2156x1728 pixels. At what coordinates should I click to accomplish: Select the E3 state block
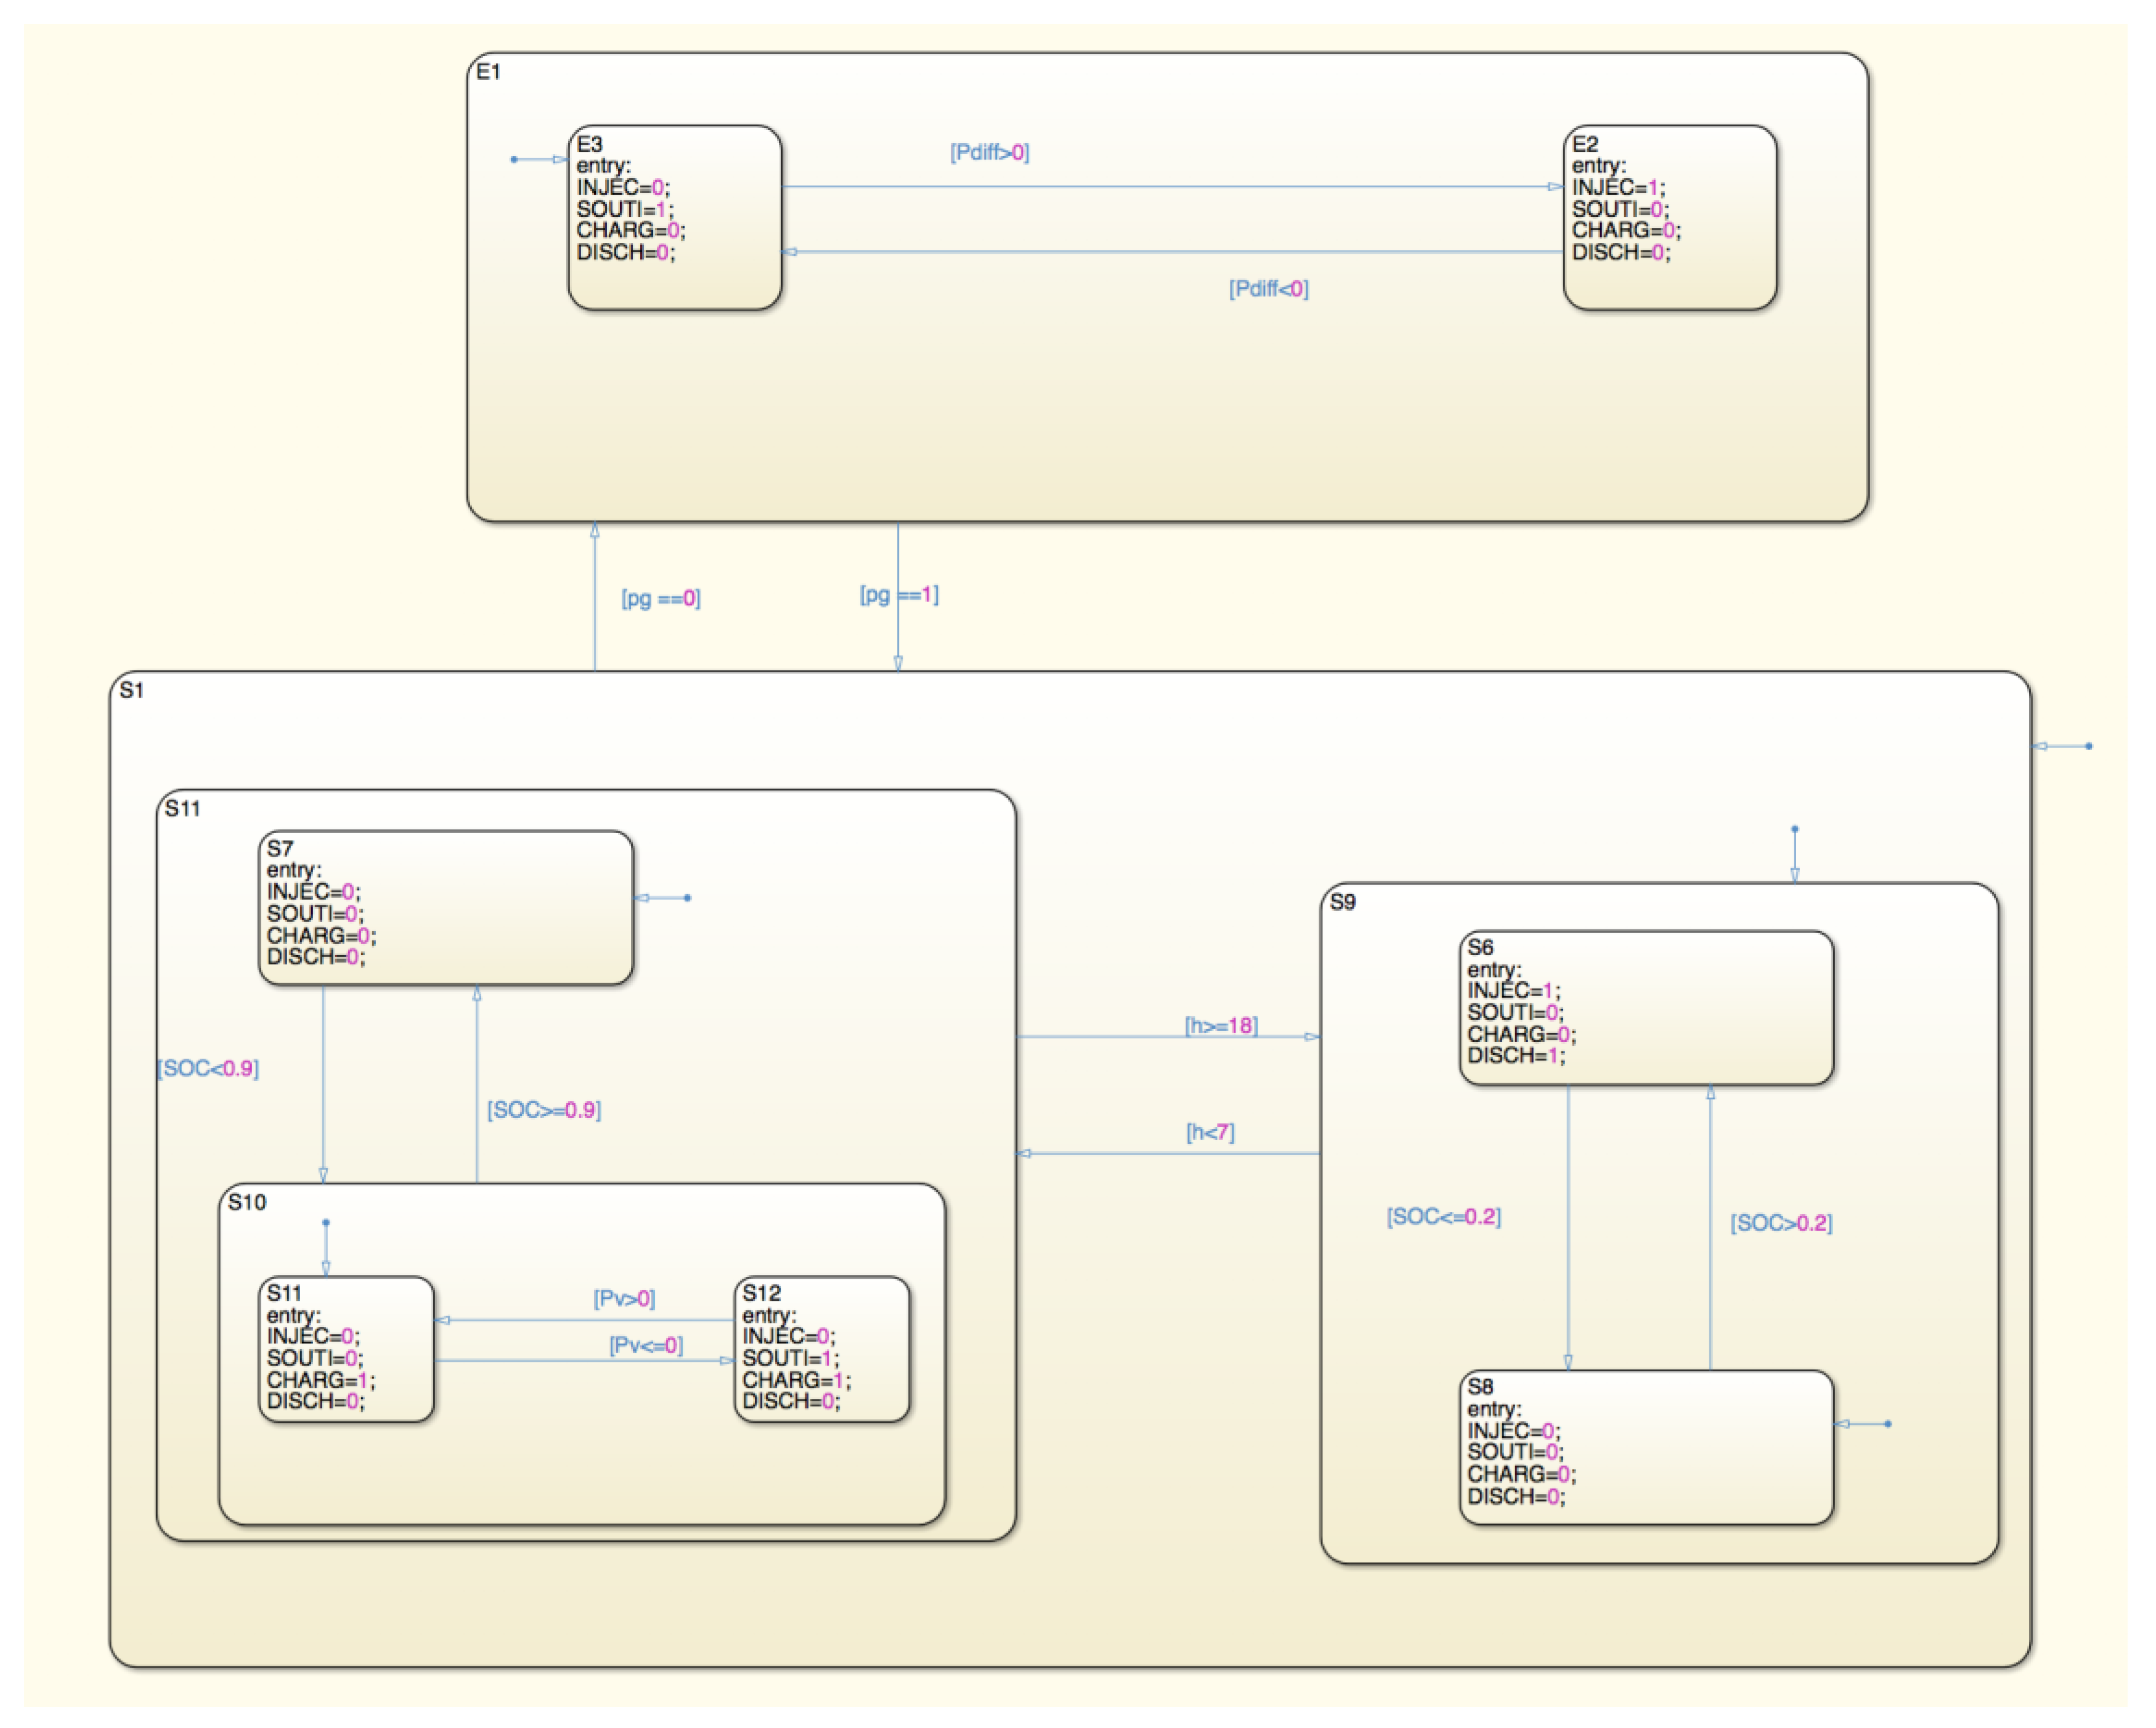click(x=674, y=217)
